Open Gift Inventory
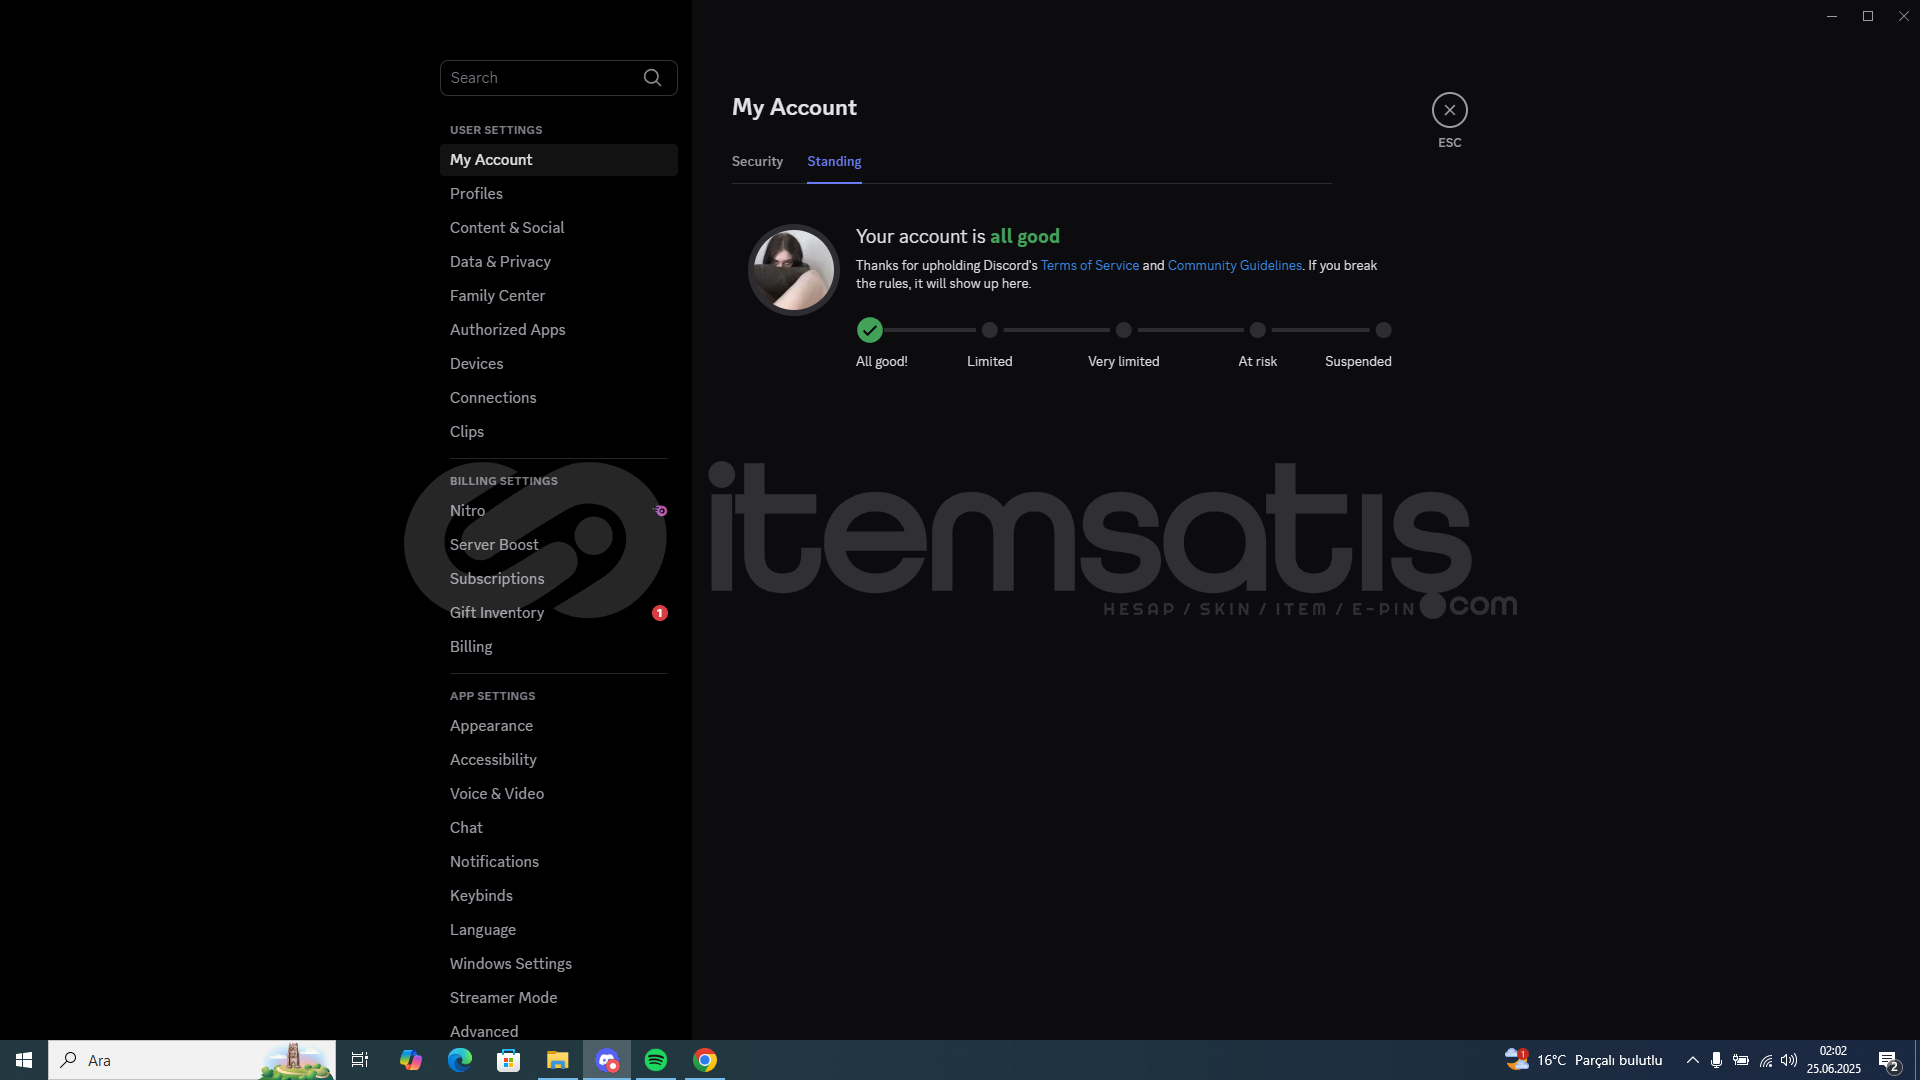The height and width of the screenshot is (1080, 1920). (558, 613)
